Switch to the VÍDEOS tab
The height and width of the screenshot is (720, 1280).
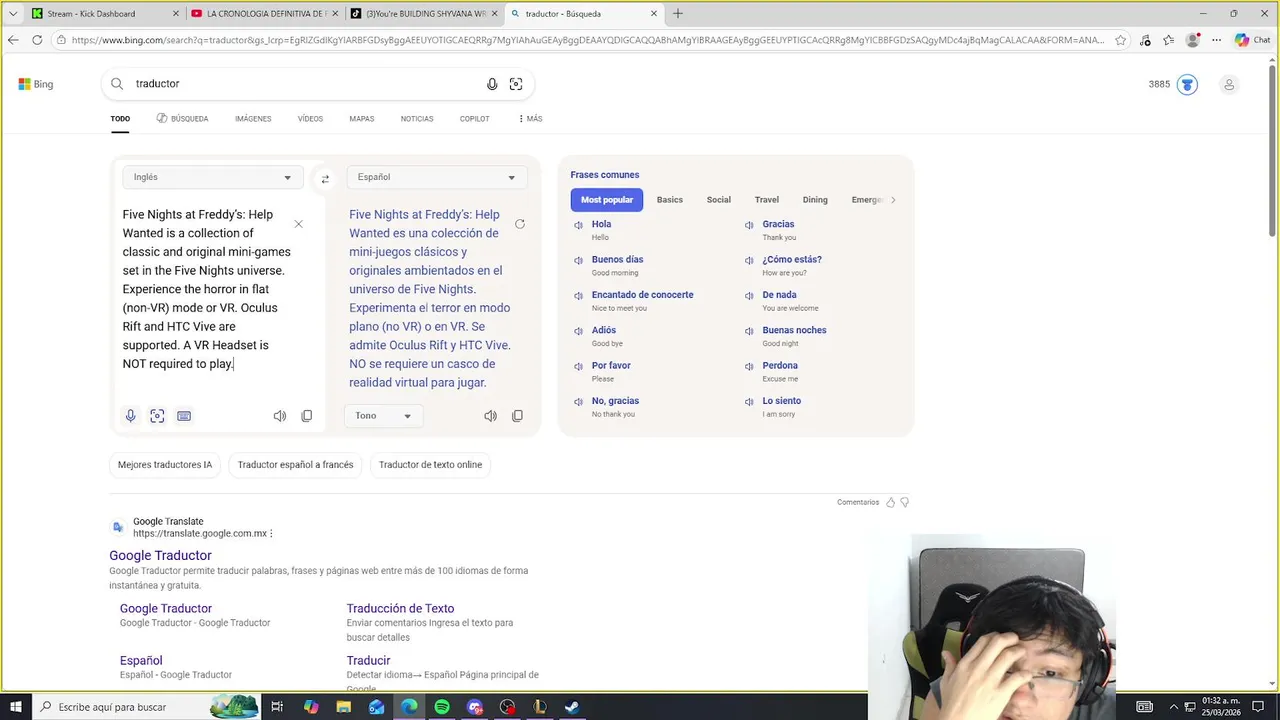tap(310, 119)
